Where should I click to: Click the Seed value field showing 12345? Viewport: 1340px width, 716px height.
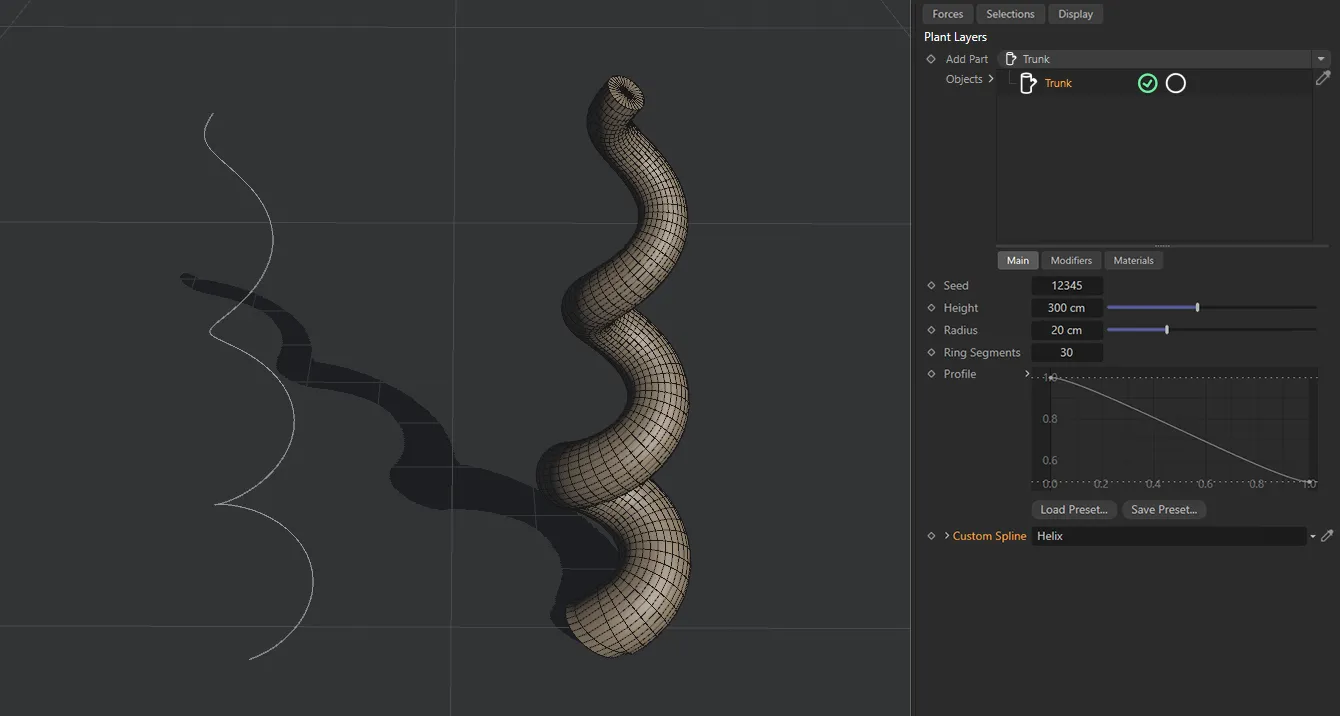coord(1067,285)
